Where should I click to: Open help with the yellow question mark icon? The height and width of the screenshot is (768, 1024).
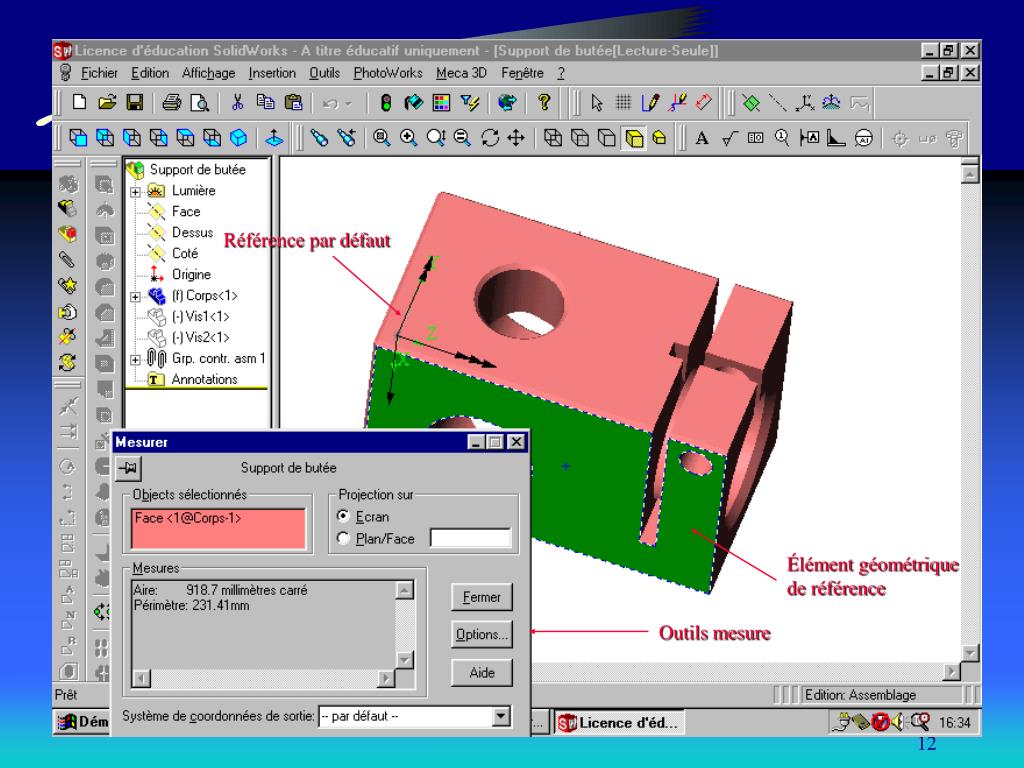(544, 103)
